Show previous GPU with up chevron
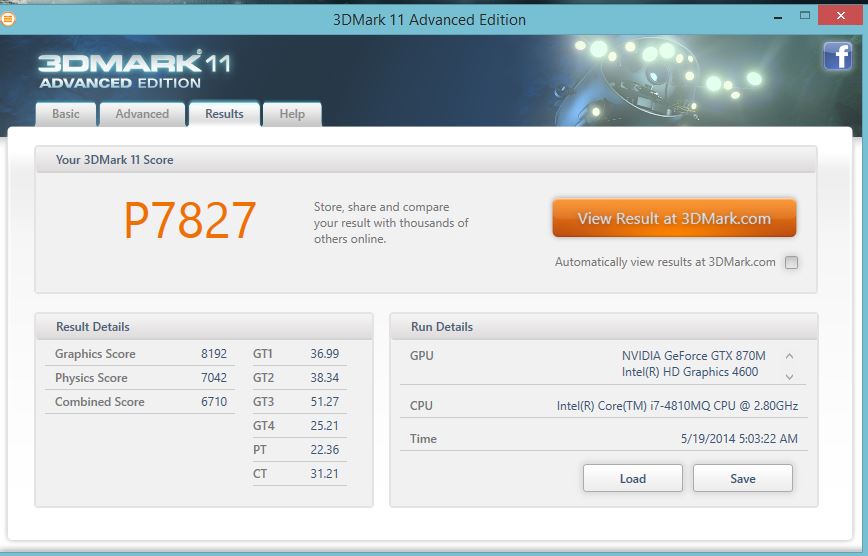Viewport: 868px width, 556px height. coord(790,356)
